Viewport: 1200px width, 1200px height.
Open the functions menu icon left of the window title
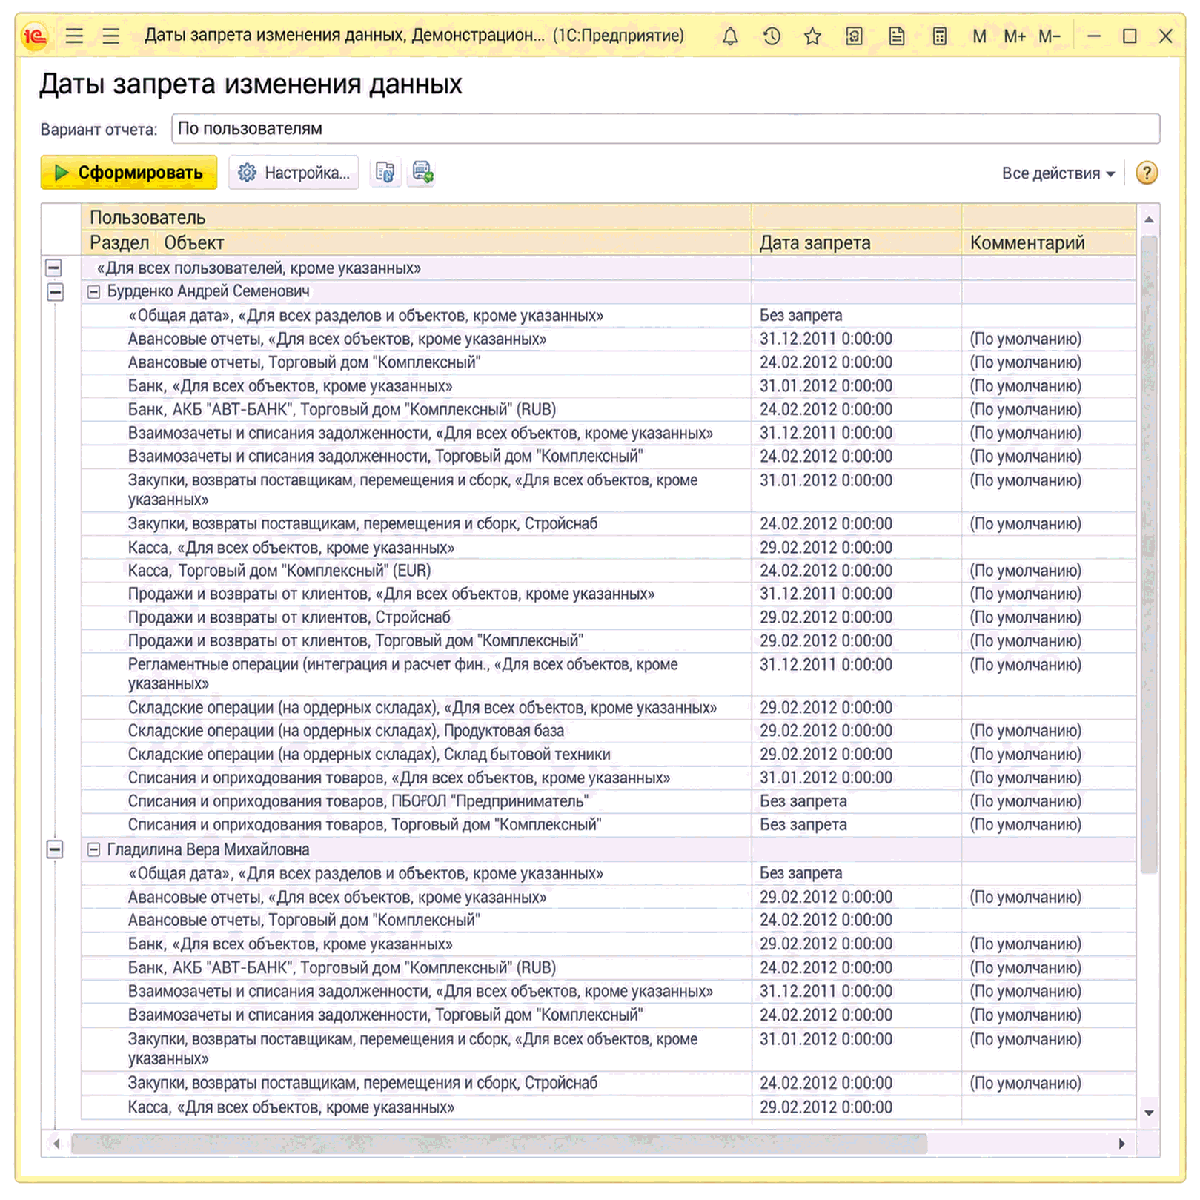[111, 36]
